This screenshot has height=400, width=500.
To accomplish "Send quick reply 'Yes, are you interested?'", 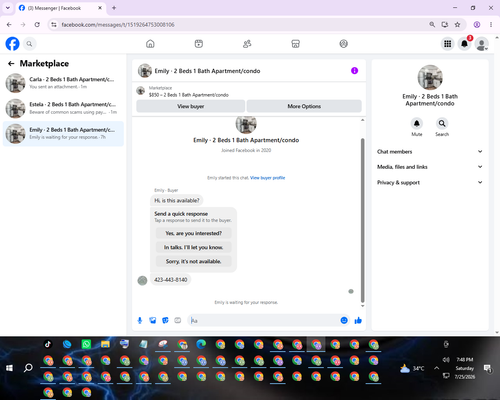I will pos(193,233).
